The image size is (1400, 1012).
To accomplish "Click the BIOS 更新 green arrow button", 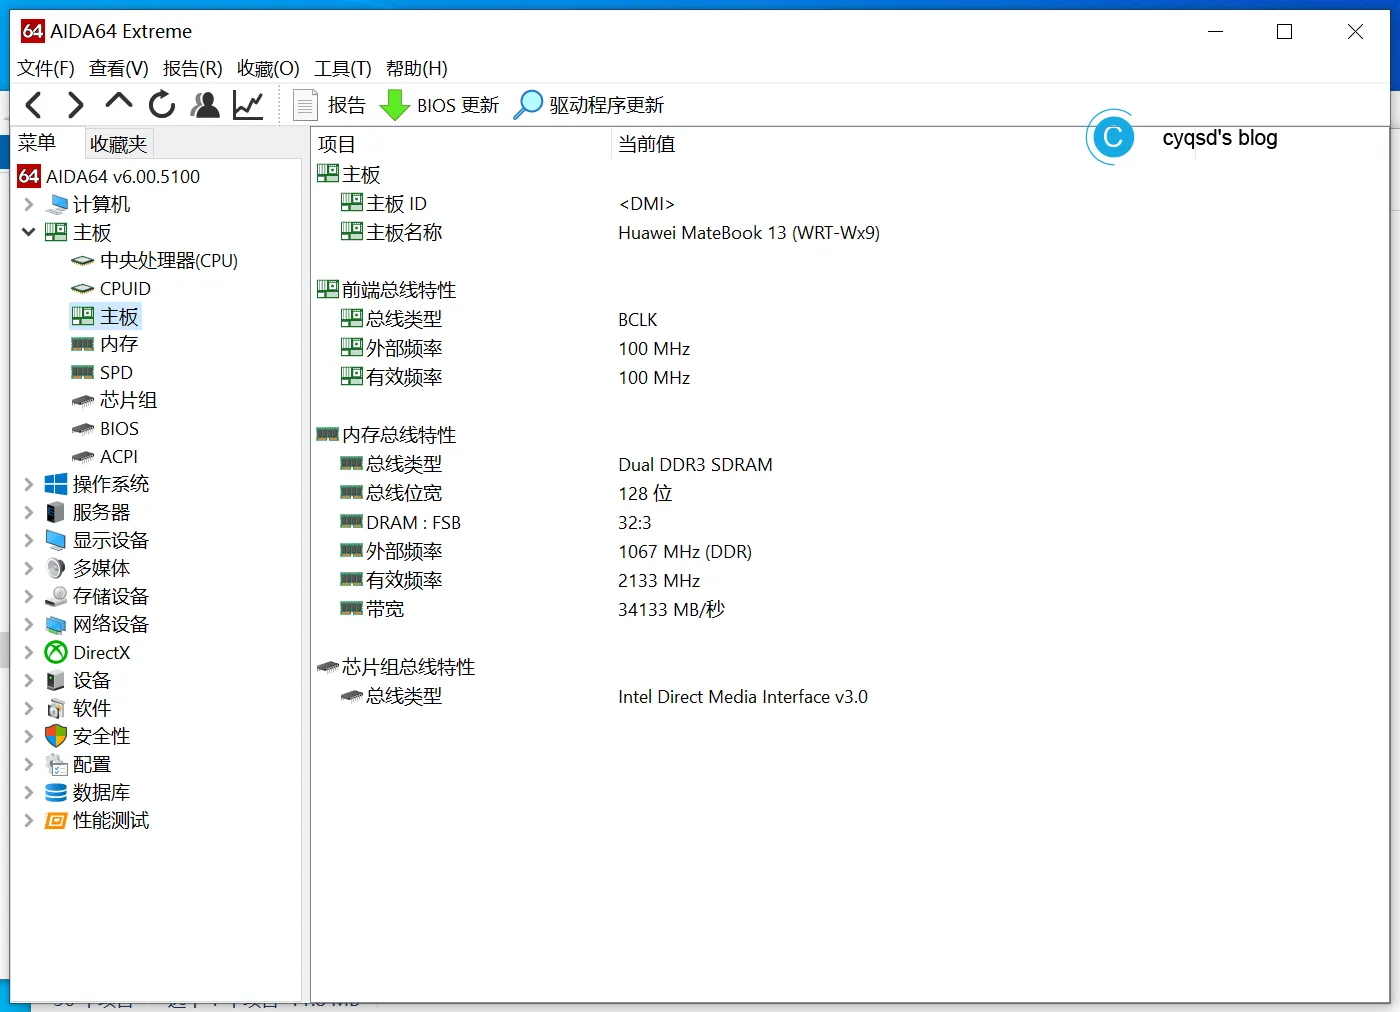I will tap(439, 105).
